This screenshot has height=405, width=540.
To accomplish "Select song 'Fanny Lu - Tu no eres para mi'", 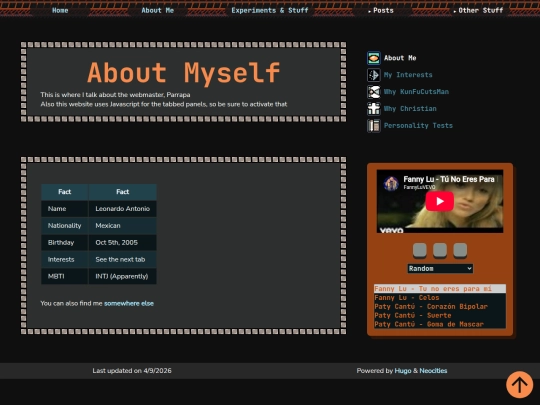I will tap(440, 289).
